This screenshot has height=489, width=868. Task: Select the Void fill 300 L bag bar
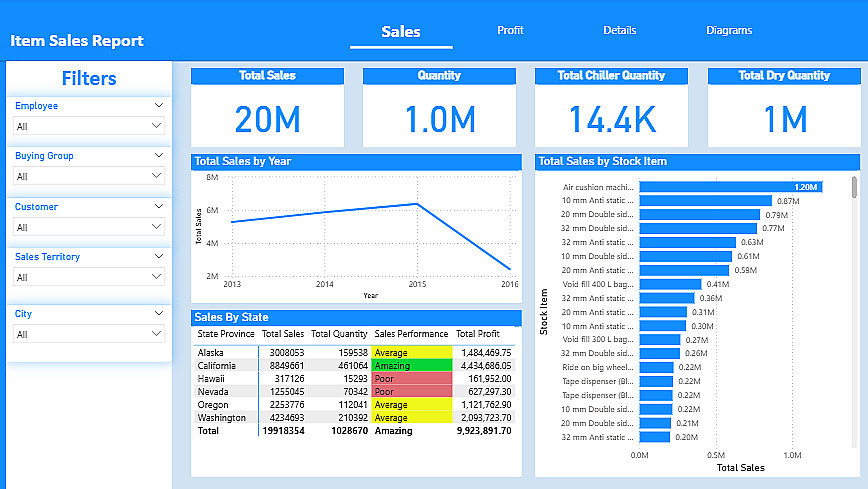[x=660, y=339]
